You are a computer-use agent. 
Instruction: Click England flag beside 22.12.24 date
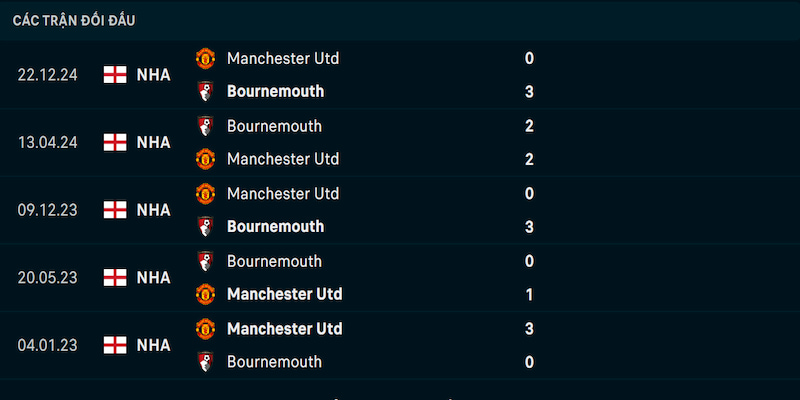pos(115,74)
